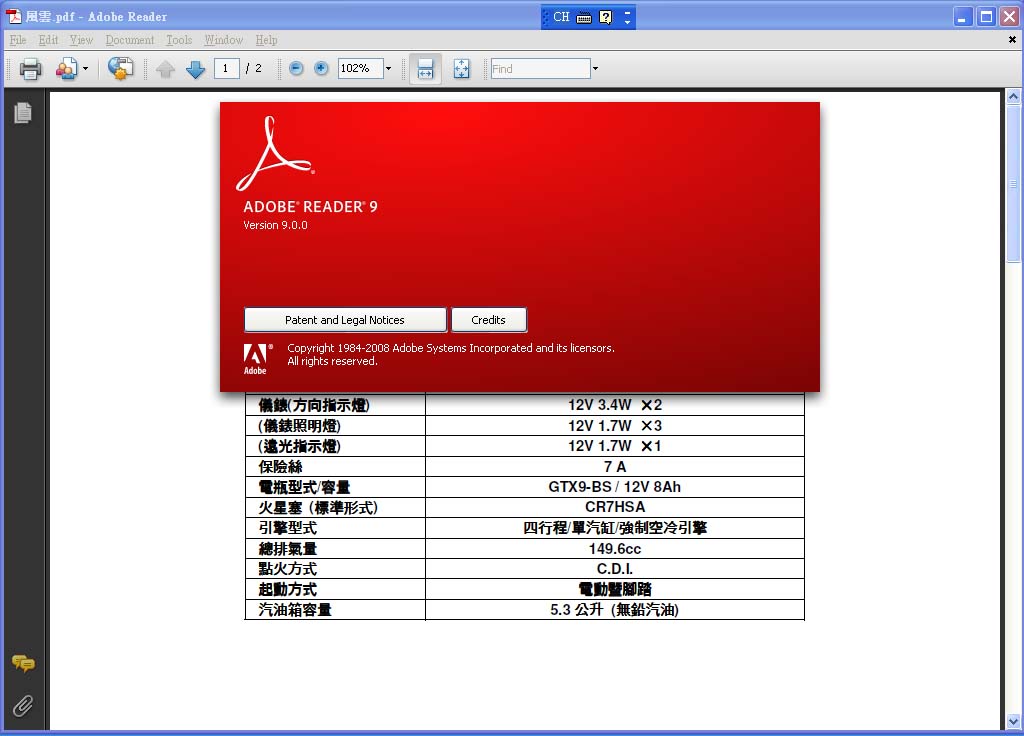Open the Edit menu
Screen dimensions: 1024x736
coord(48,40)
